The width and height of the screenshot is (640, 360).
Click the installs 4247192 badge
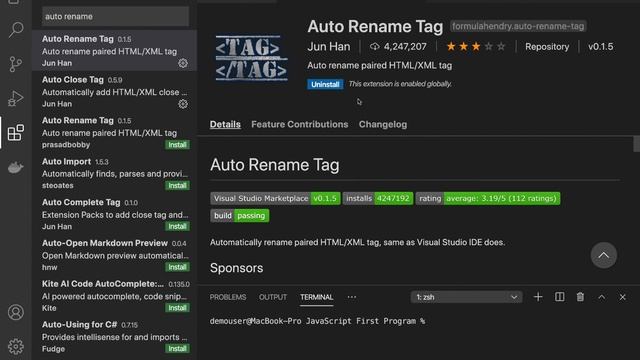tap(378, 198)
